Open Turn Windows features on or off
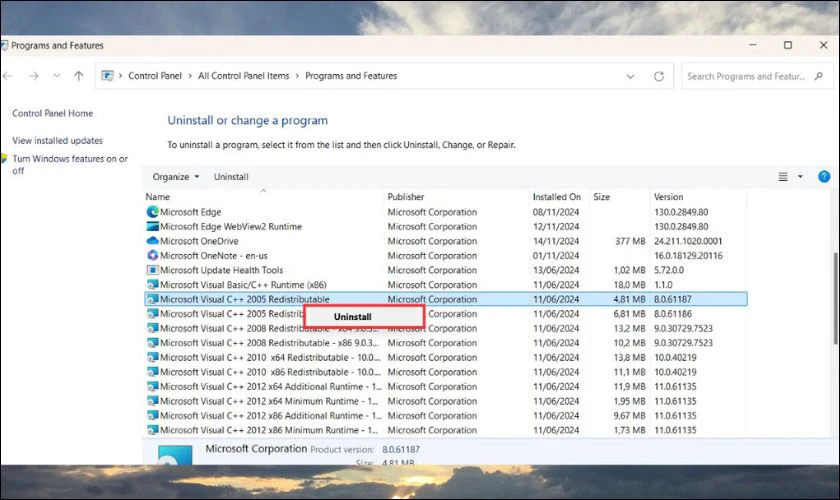Viewport: 840px width, 500px height. pyautogui.click(x=70, y=165)
